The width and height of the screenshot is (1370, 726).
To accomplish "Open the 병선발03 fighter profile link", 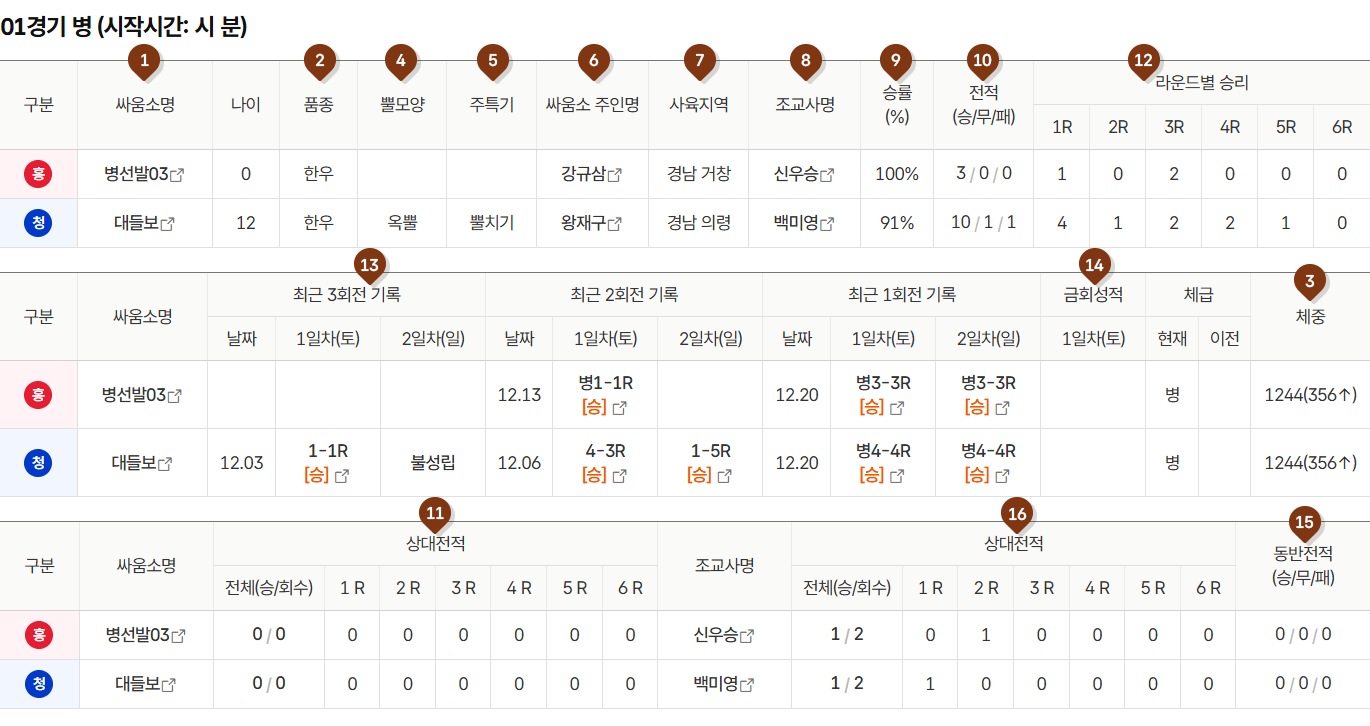I will coord(141,173).
